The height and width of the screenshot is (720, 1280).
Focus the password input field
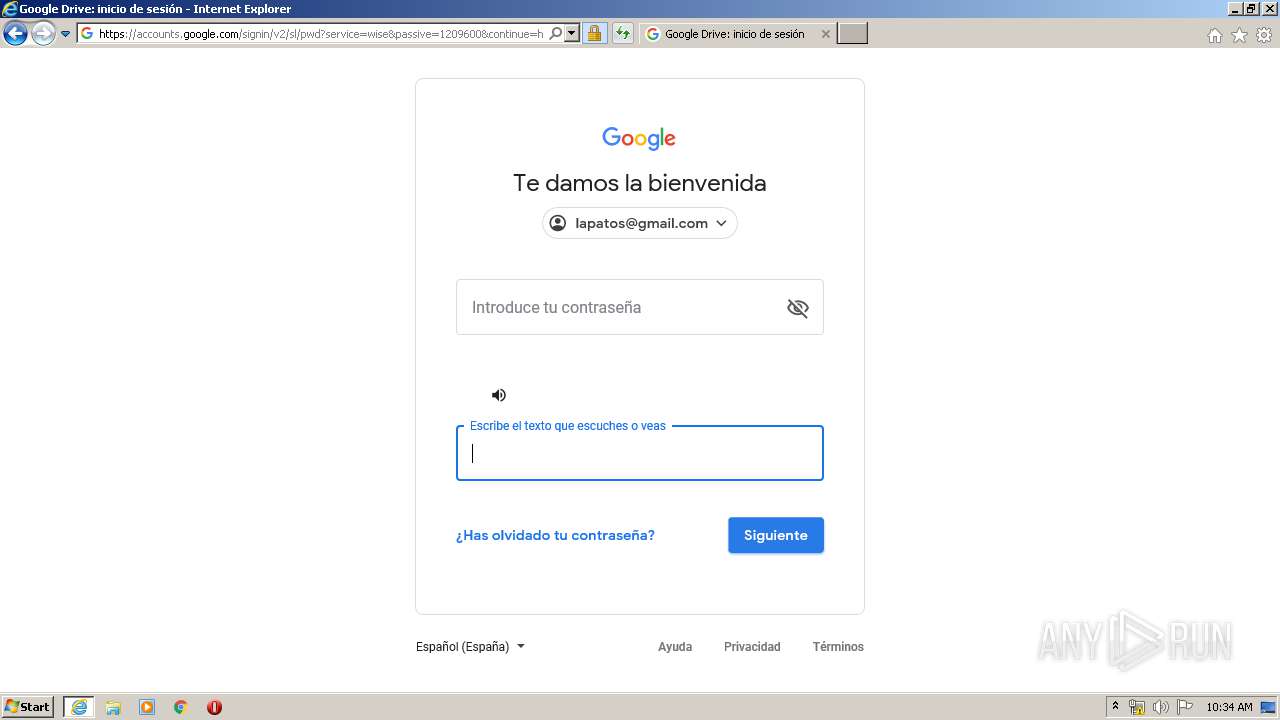tap(640, 307)
